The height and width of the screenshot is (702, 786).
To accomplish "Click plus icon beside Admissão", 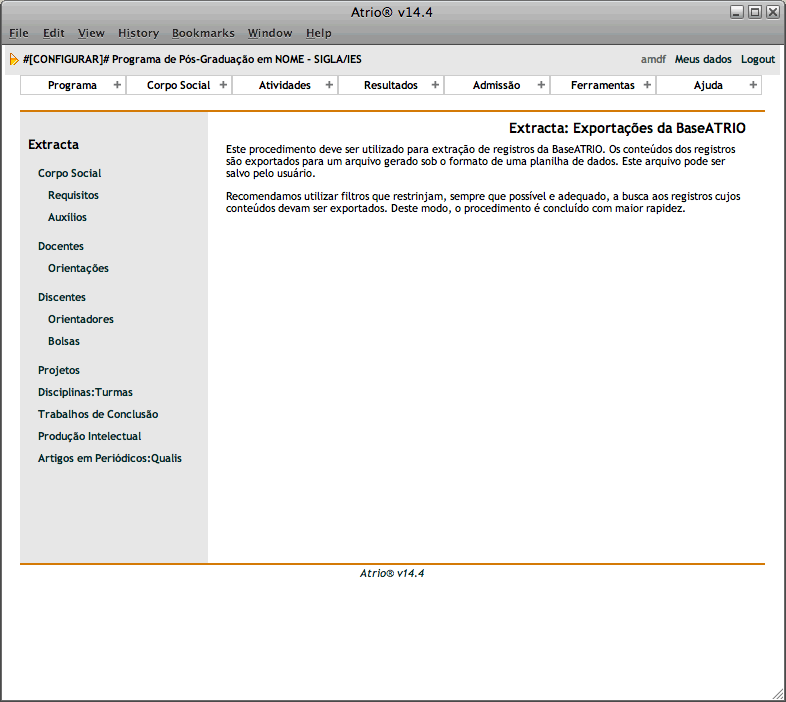I will click(x=541, y=85).
